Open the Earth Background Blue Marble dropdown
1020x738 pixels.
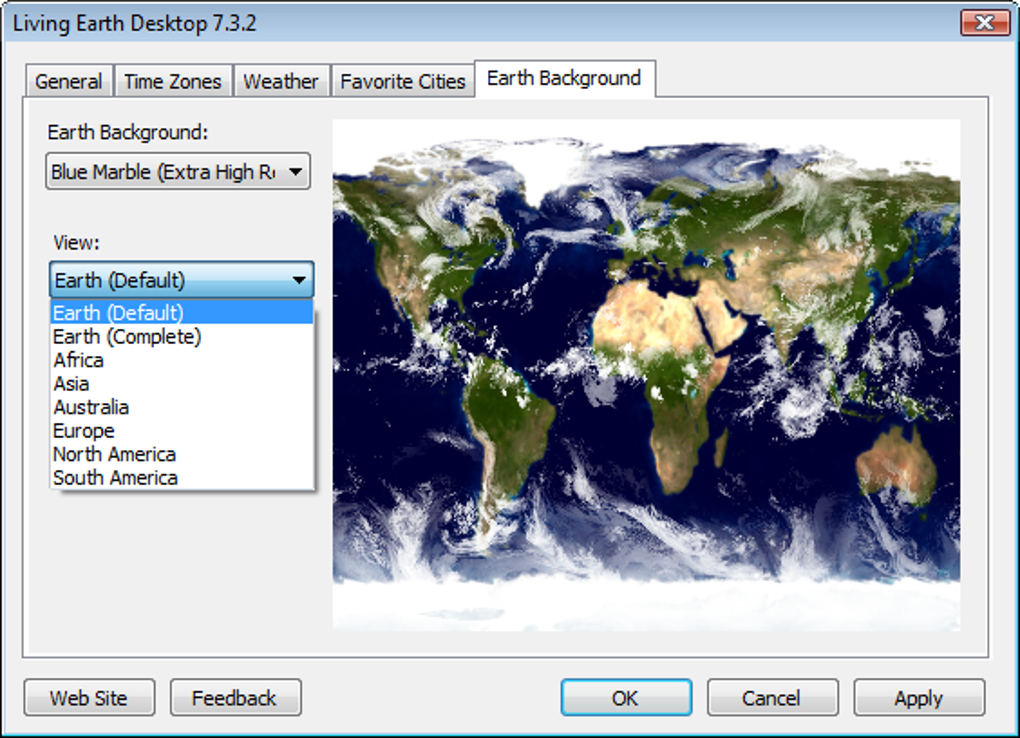pyautogui.click(x=178, y=172)
